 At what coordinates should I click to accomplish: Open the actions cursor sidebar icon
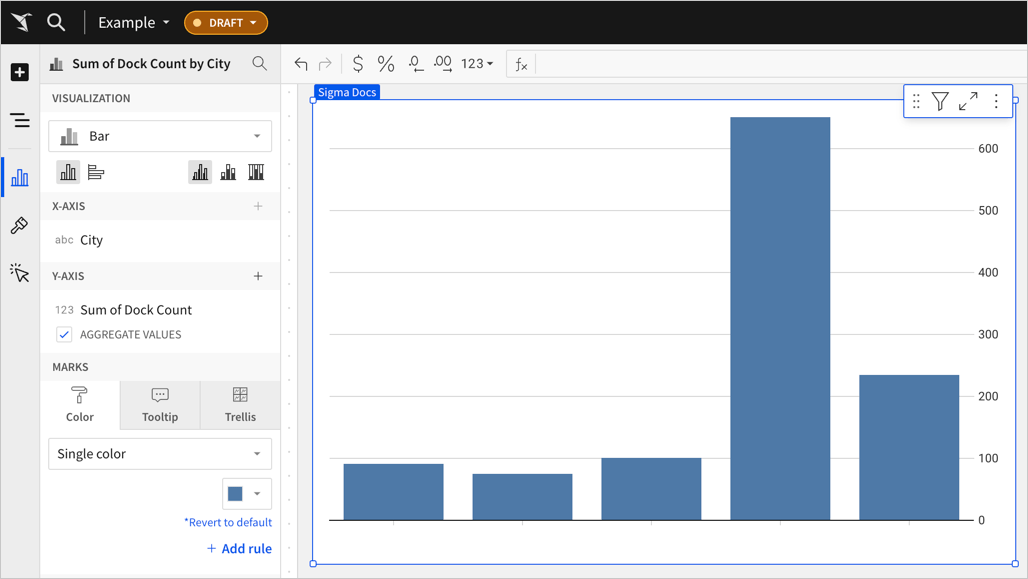[20, 272]
